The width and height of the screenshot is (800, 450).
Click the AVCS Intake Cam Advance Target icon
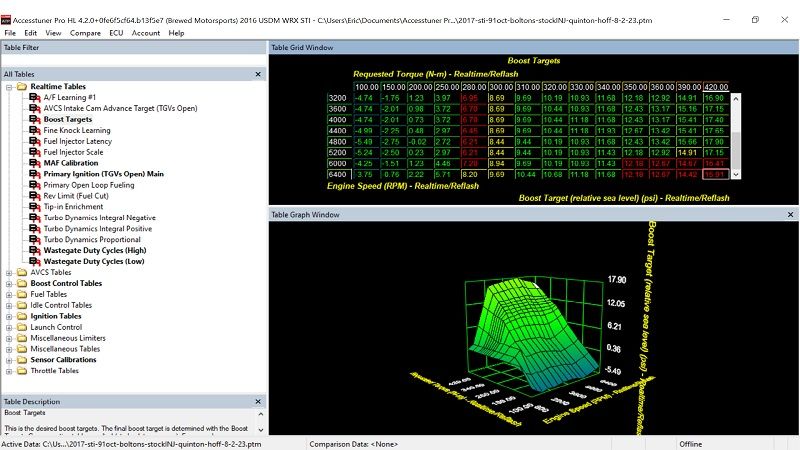(x=35, y=108)
